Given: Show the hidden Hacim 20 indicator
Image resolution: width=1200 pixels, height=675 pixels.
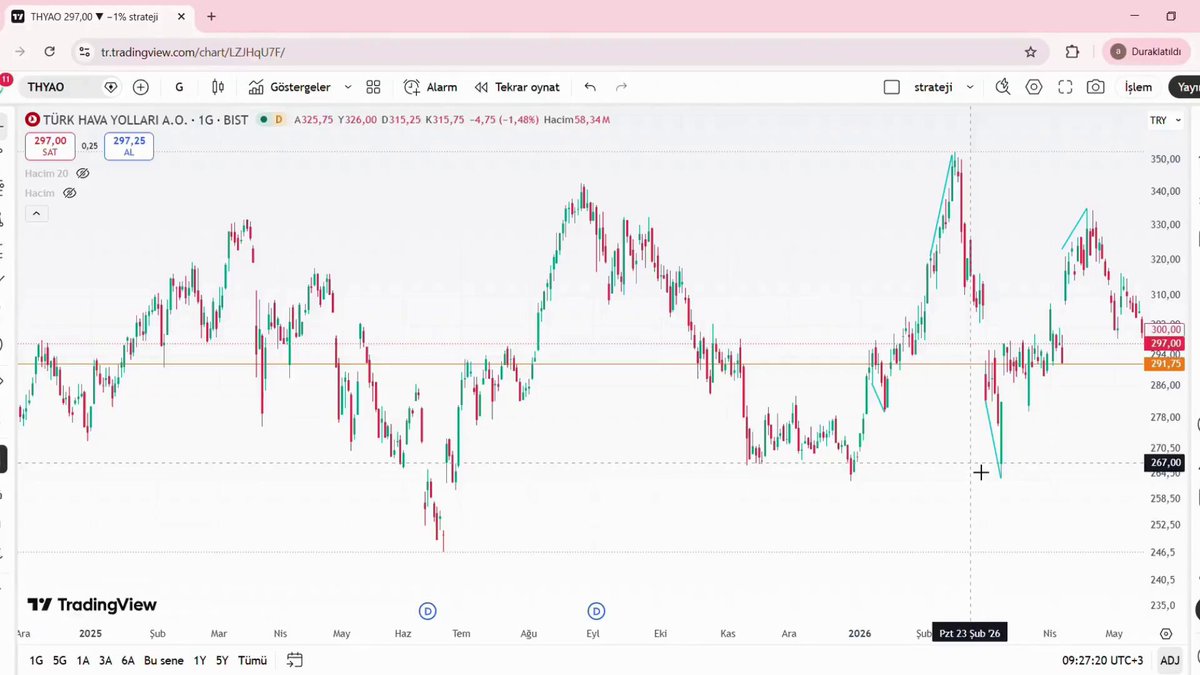Looking at the screenshot, I should 83,173.
